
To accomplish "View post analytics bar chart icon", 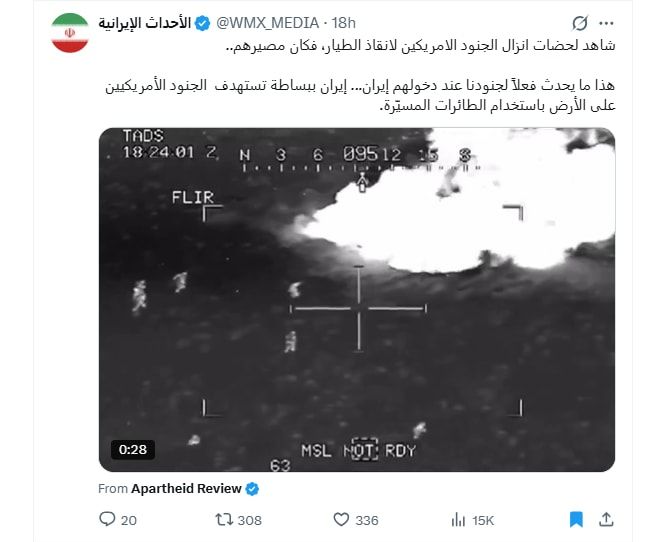I will click(458, 520).
